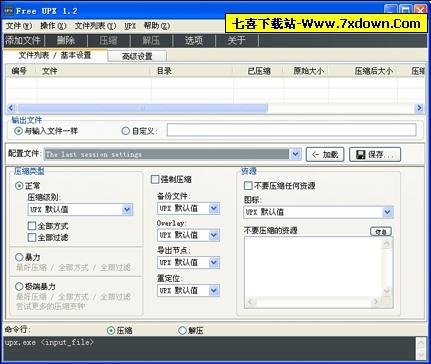Open 导出节点 dropdown
431x364 pixels.
[x=214, y=263]
